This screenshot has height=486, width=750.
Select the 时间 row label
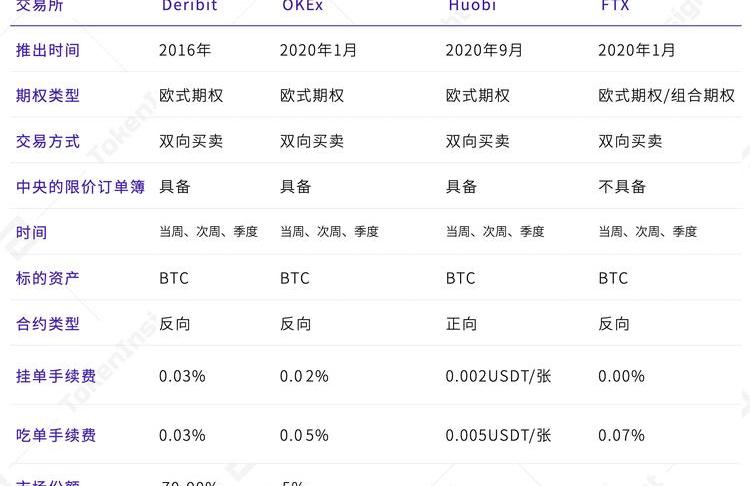(x=32, y=232)
